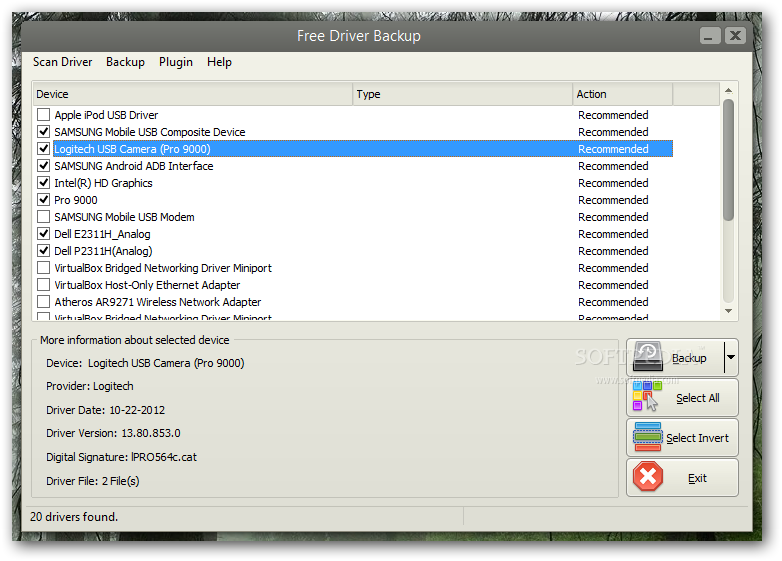Select Dell E2311H_Analog row text
Viewport: 782px width, 561px height.
pyautogui.click(x=102, y=233)
